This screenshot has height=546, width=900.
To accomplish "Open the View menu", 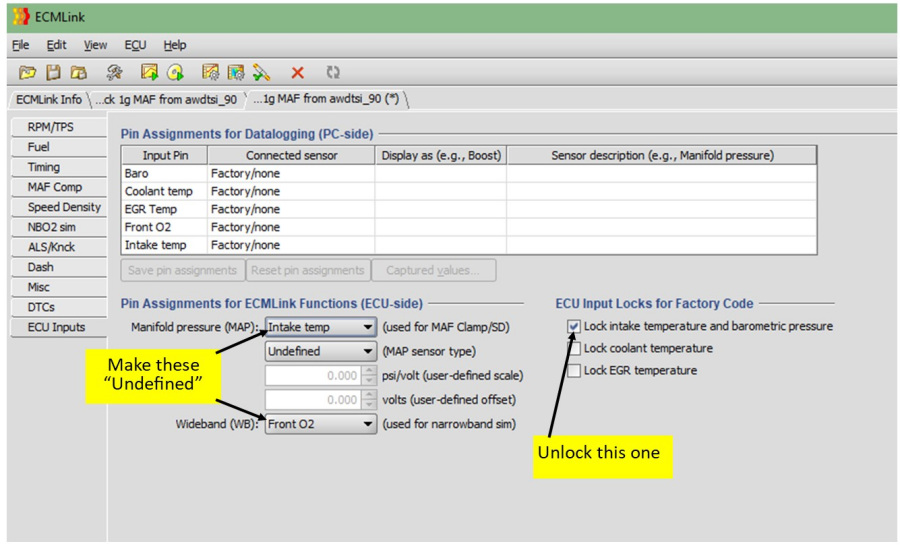I will pos(95,45).
